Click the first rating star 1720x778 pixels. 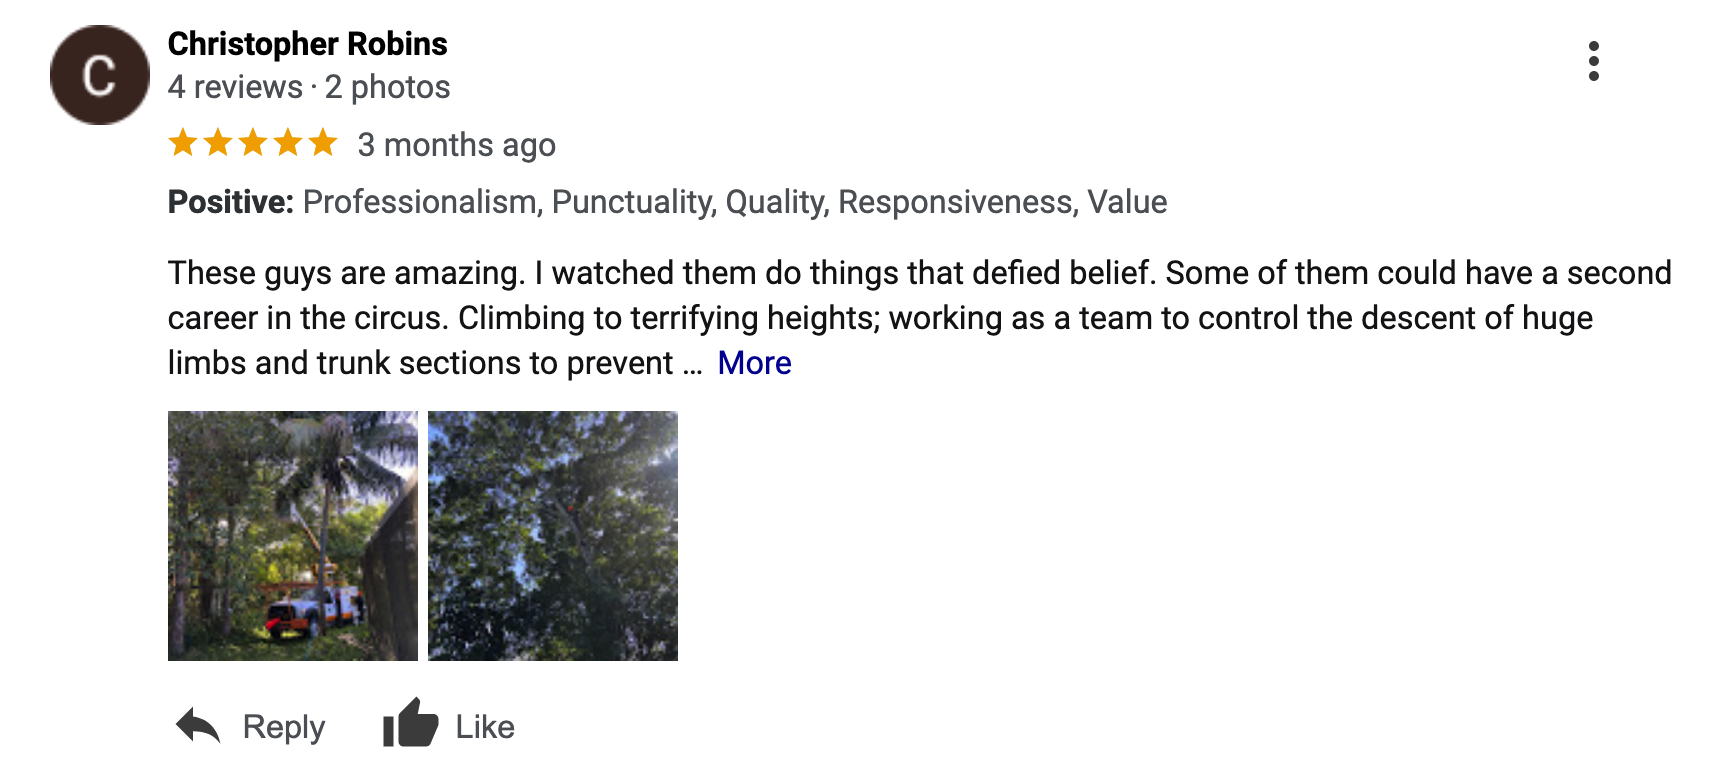(183, 143)
